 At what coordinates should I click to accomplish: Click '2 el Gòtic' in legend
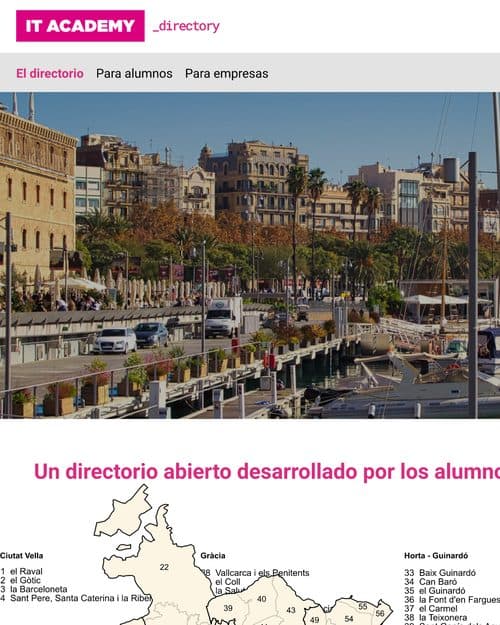(21, 580)
